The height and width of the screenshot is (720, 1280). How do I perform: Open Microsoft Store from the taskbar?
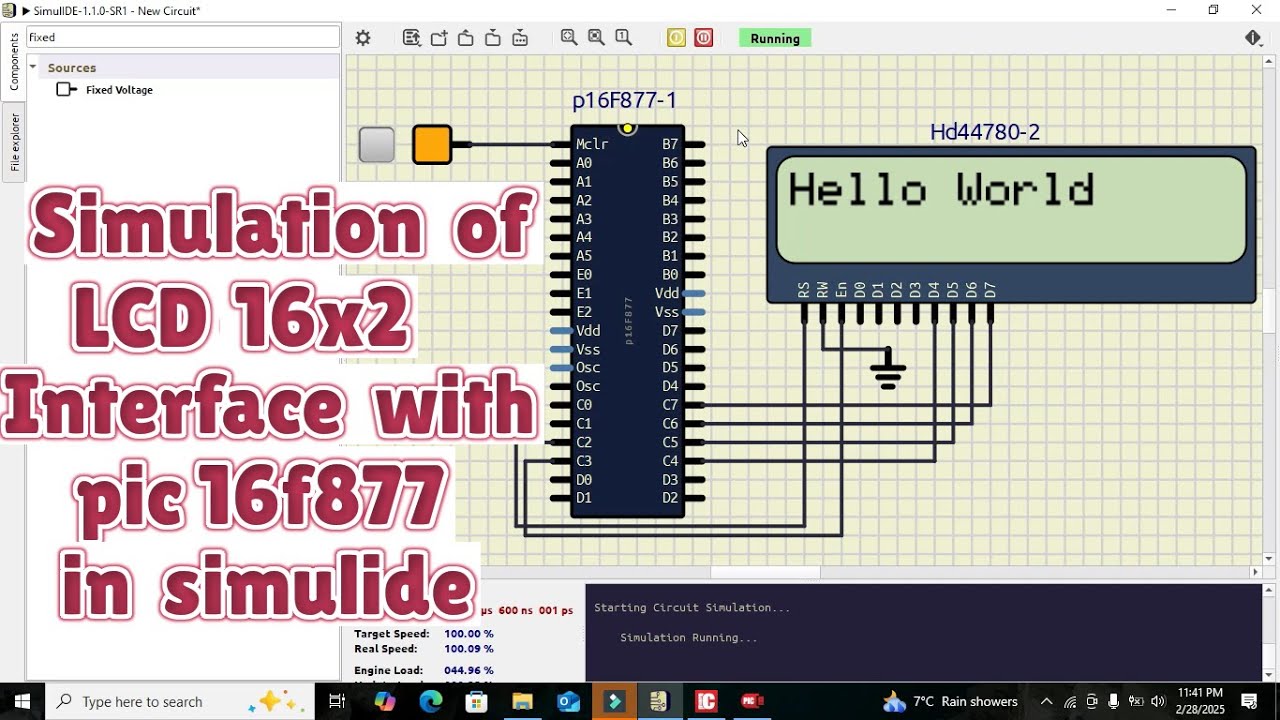click(x=477, y=701)
